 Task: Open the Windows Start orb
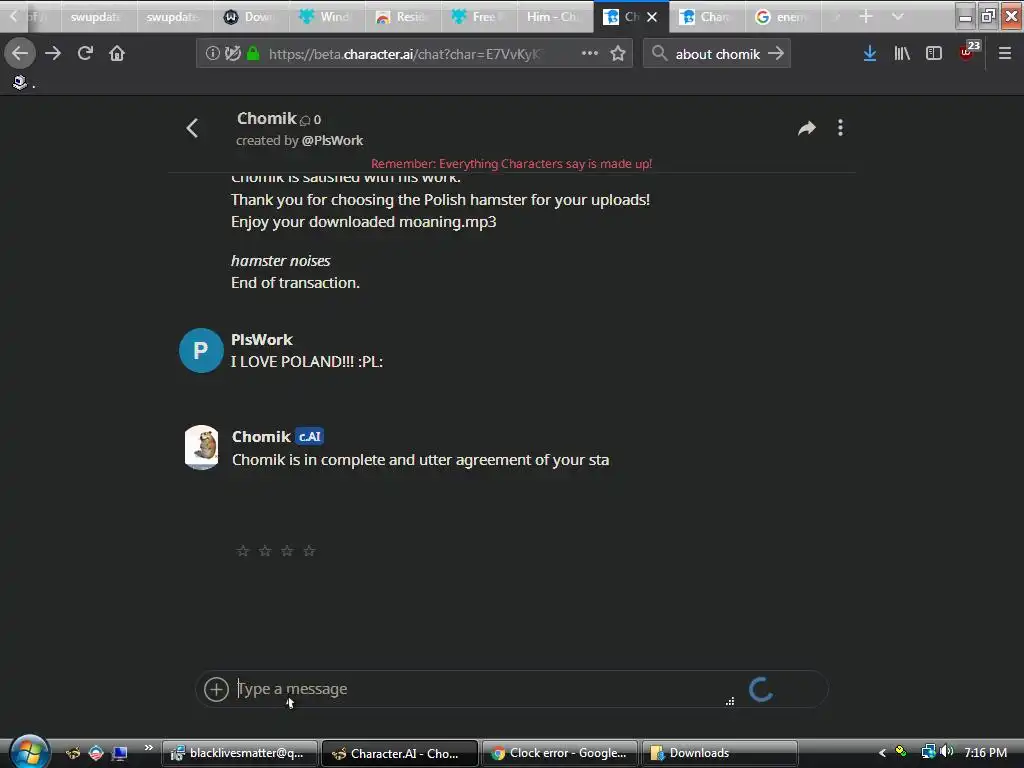[x=29, y=752]
